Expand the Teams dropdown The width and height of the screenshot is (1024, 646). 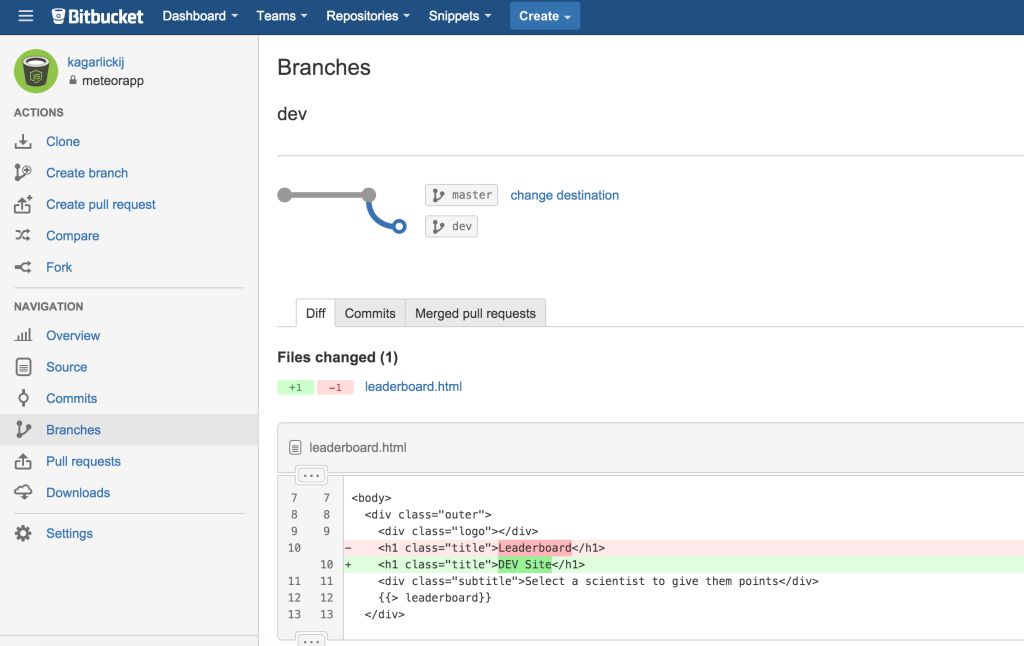281,16
